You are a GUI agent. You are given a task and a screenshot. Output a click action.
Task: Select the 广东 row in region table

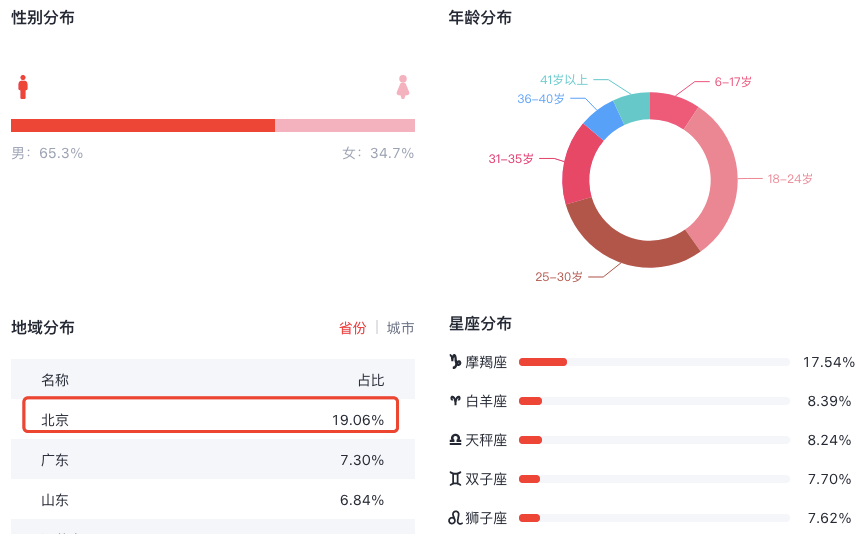(x=211, y=460)
